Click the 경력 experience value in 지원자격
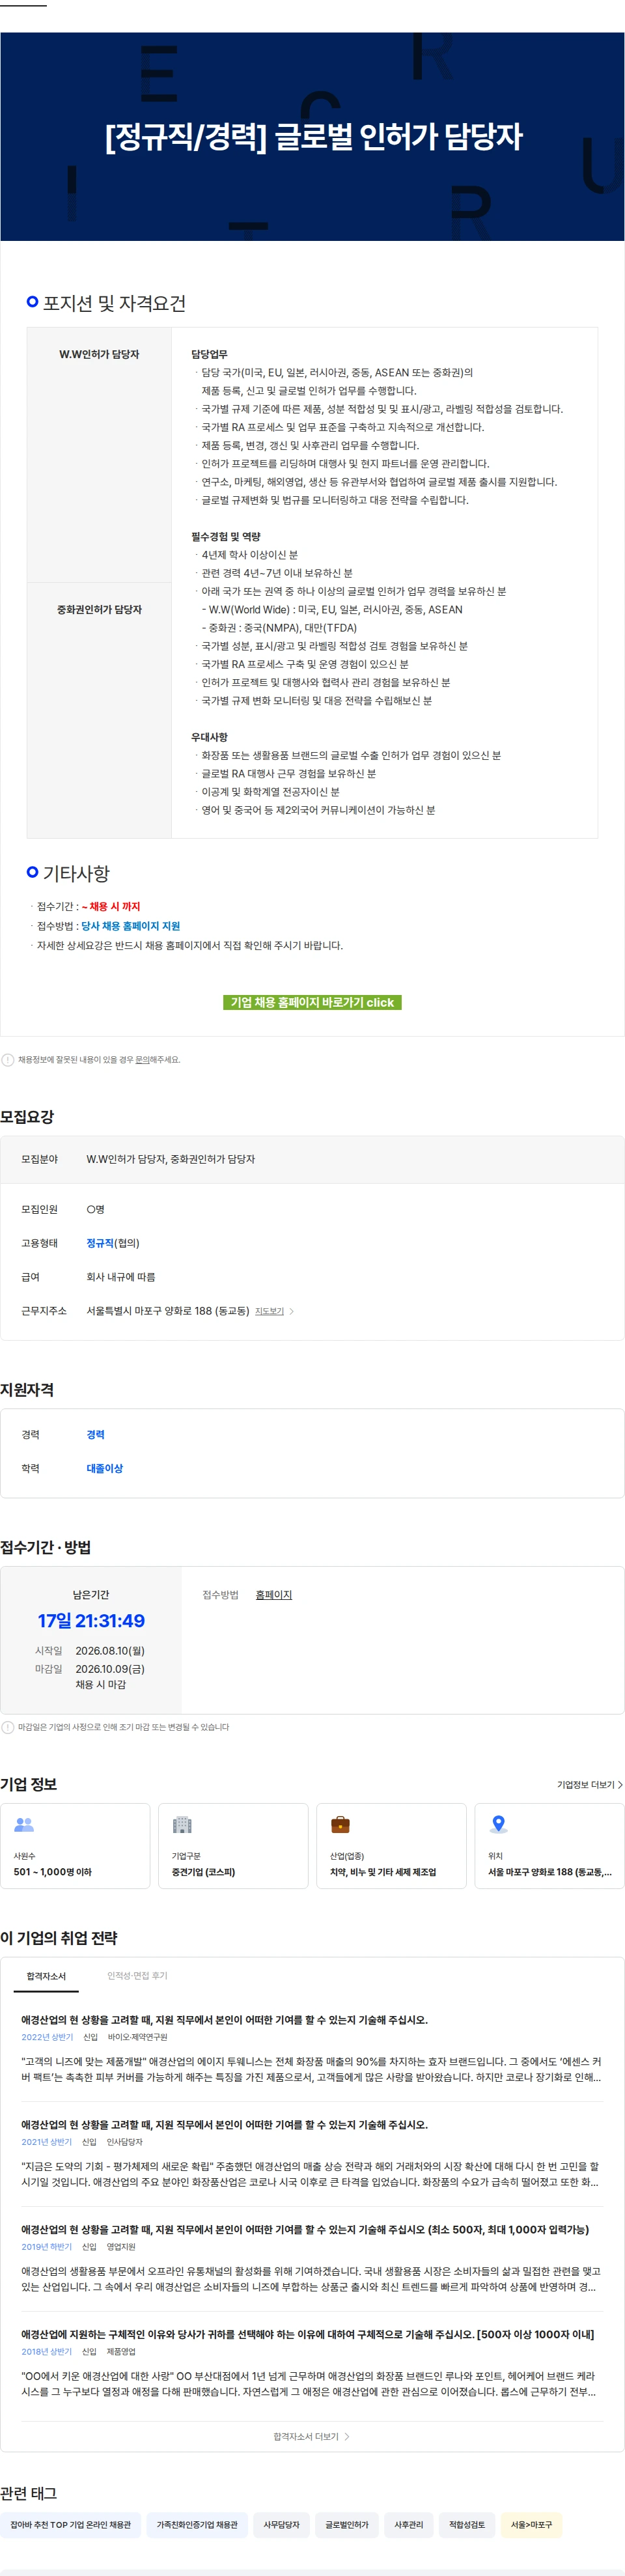The height and width of the screenshot is (2576, 625). 95,1435
